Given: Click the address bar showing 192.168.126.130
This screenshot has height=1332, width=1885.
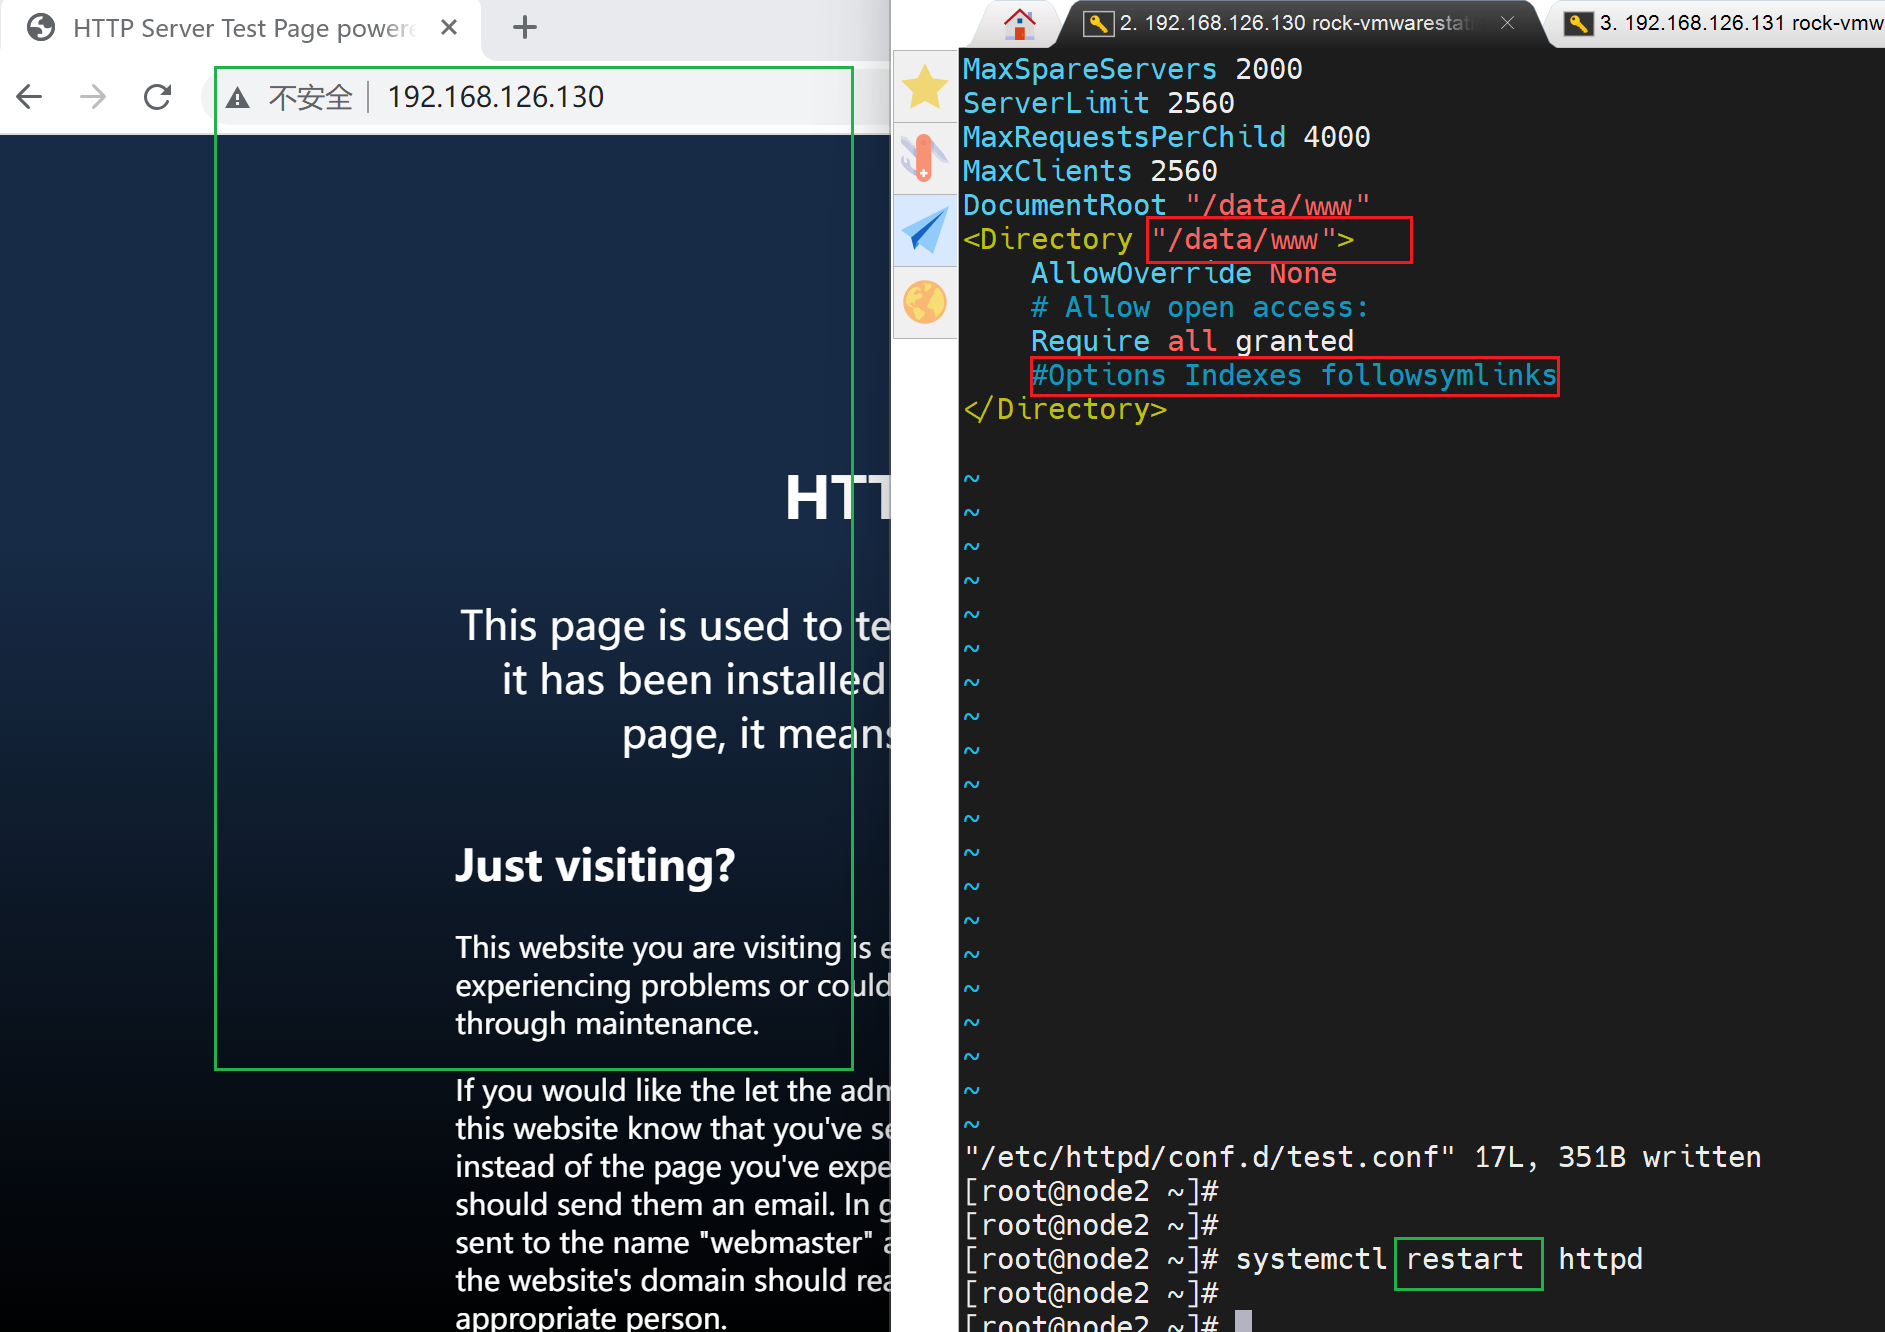Looking at the screenshot, I should 600,97.
